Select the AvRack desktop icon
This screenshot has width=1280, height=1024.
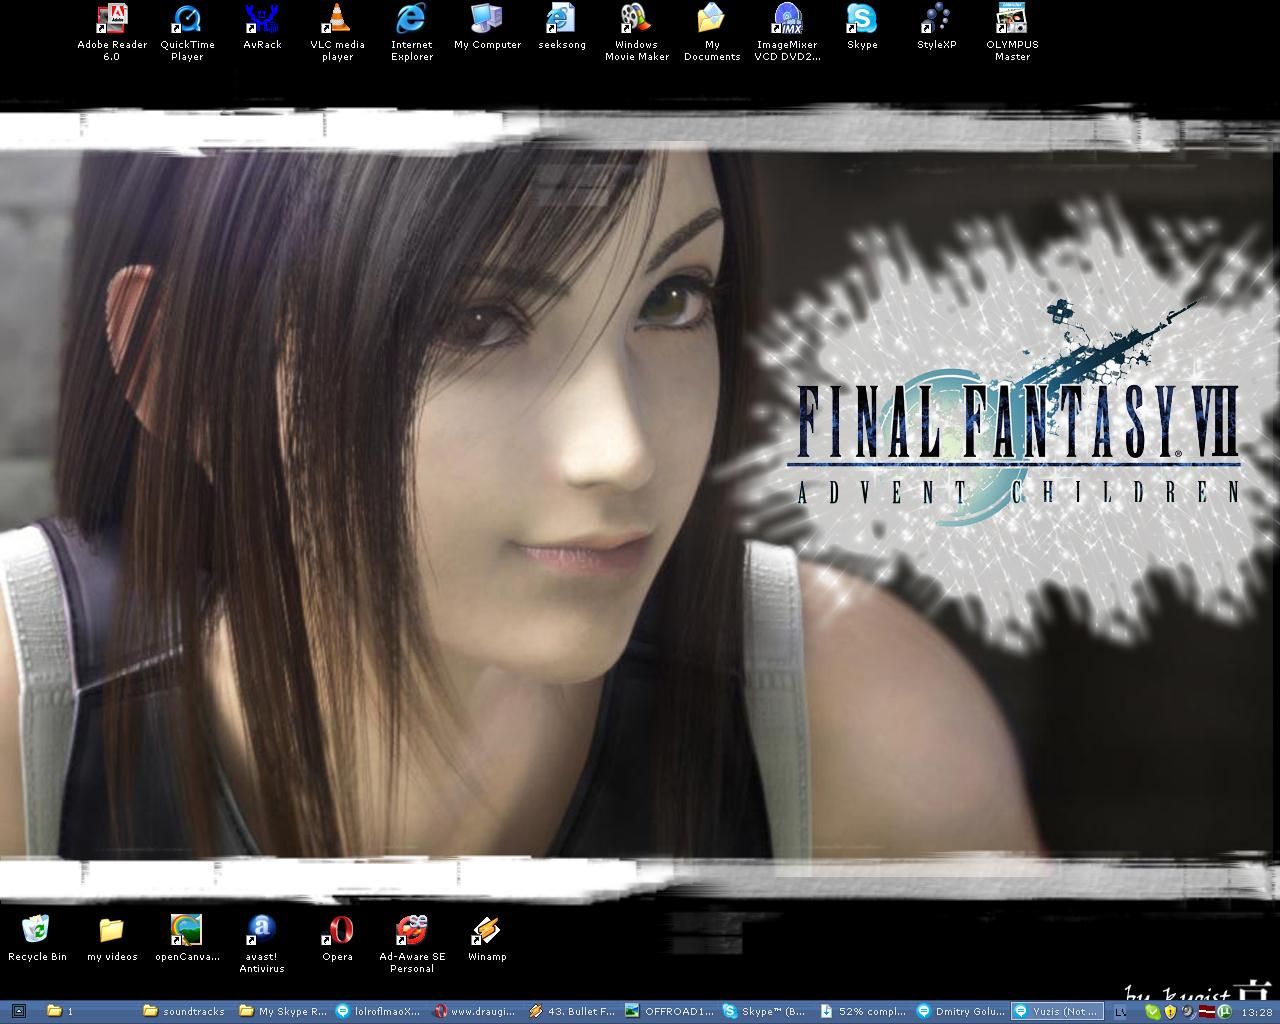click(x=262, y=27)
